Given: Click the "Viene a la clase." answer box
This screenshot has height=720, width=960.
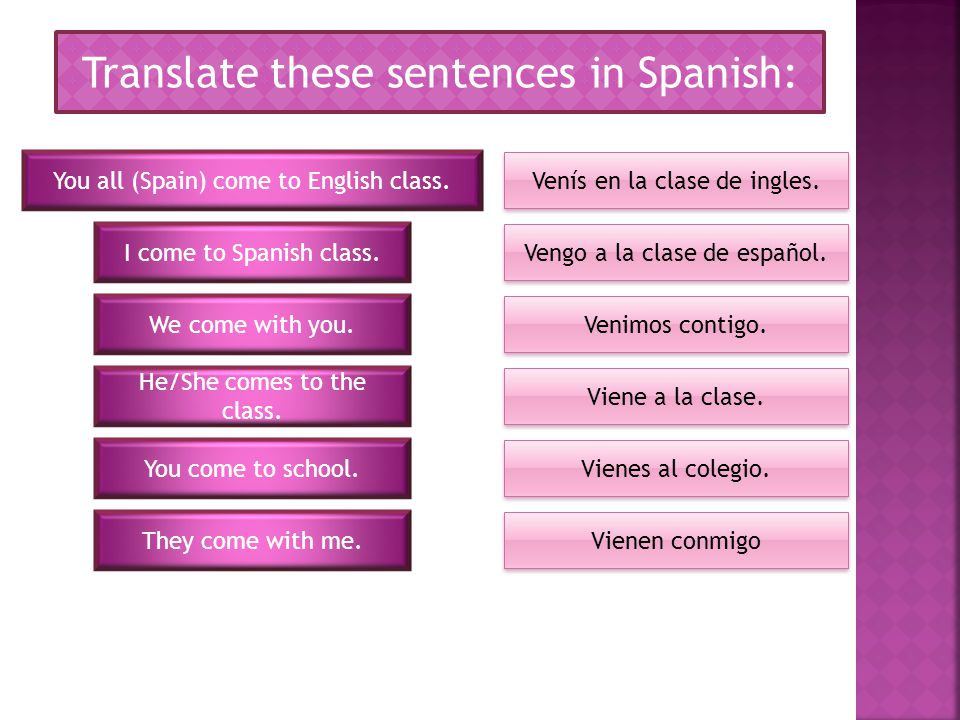Looking at the screenshot, I should [676, 396].
